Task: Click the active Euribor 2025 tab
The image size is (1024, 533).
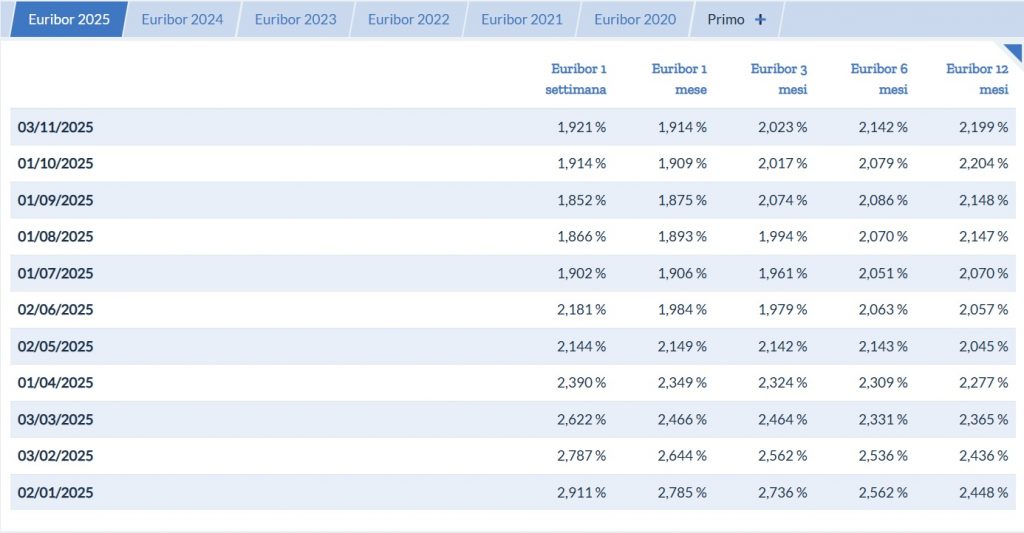Action: click(x=69, y=19)
